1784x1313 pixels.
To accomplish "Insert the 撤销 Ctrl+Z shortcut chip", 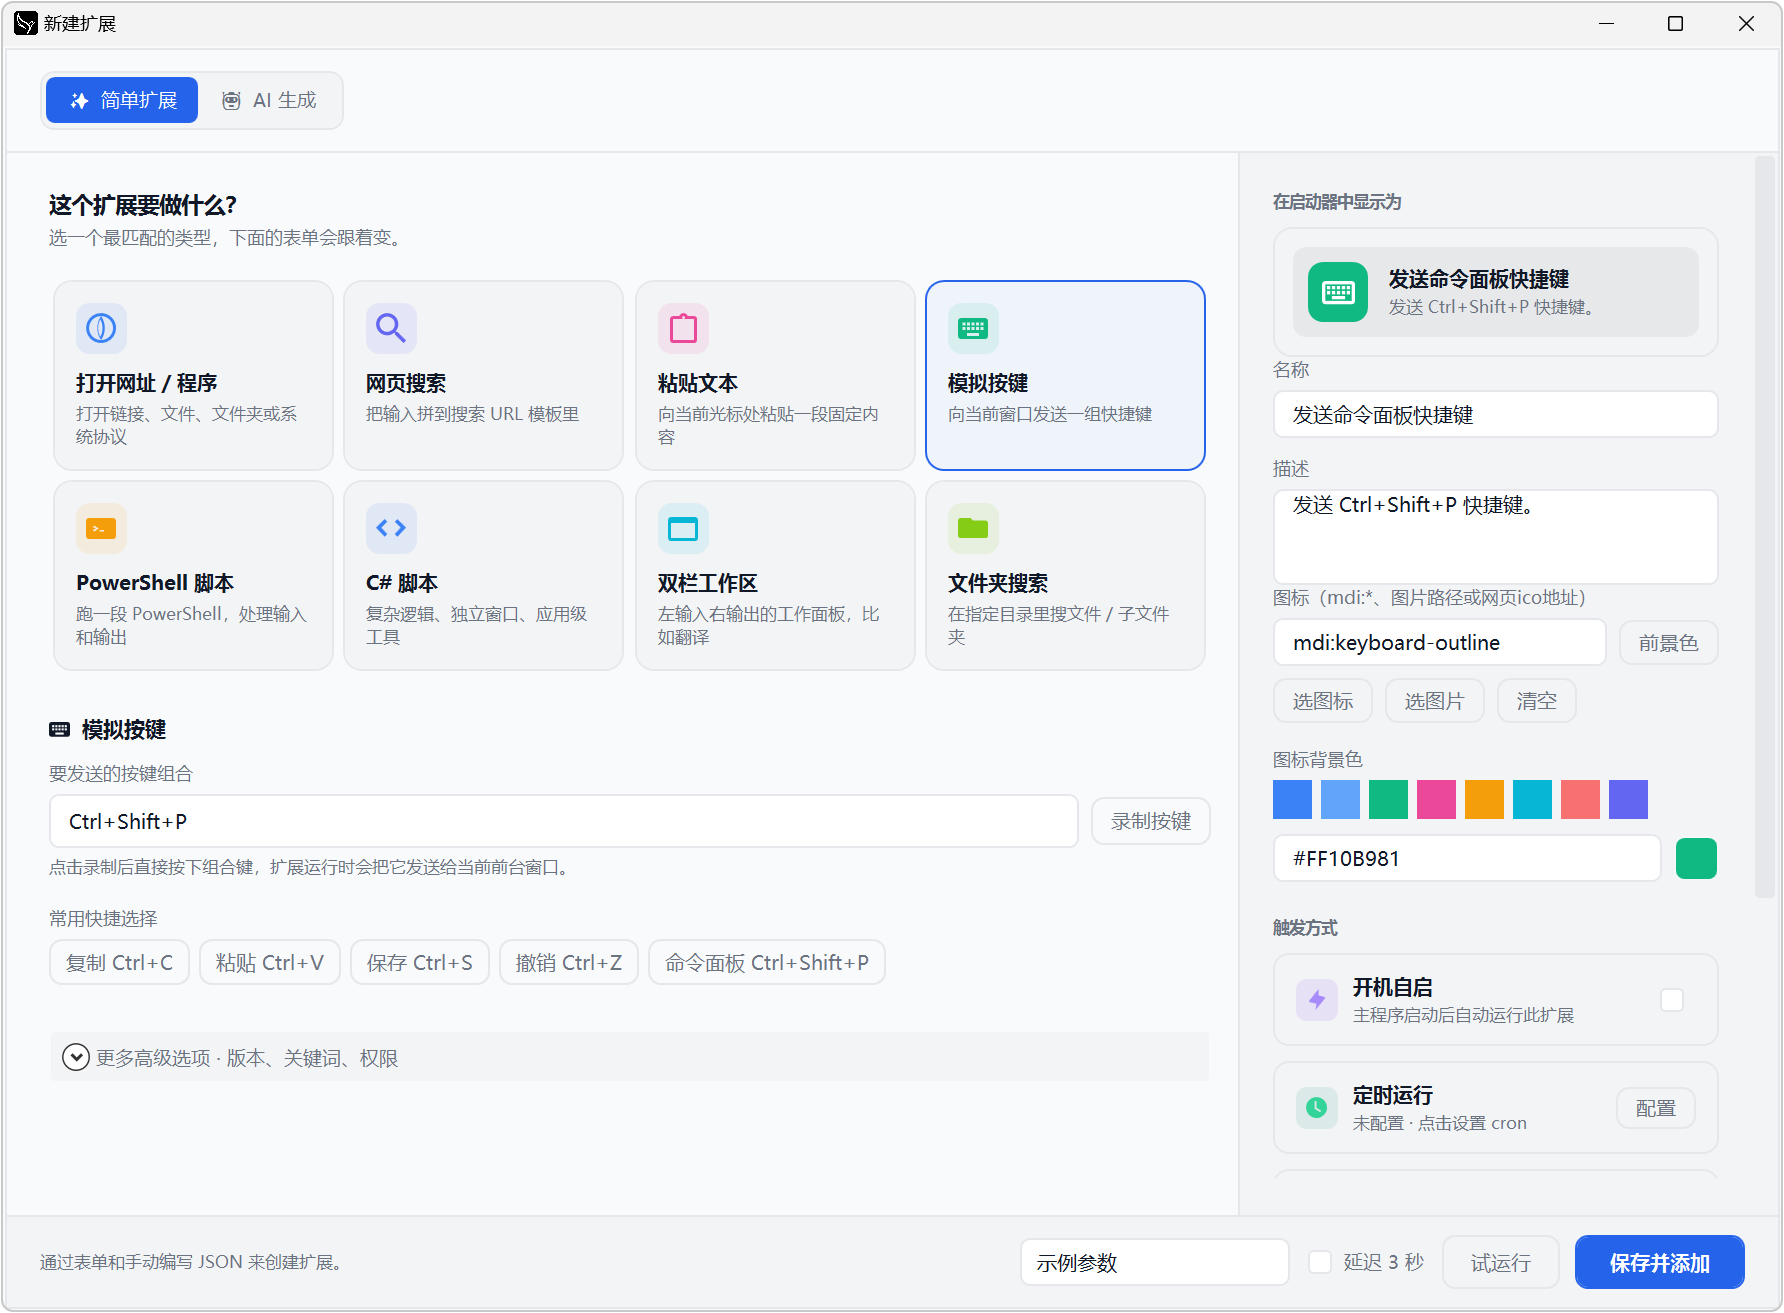I will (569, 962).
